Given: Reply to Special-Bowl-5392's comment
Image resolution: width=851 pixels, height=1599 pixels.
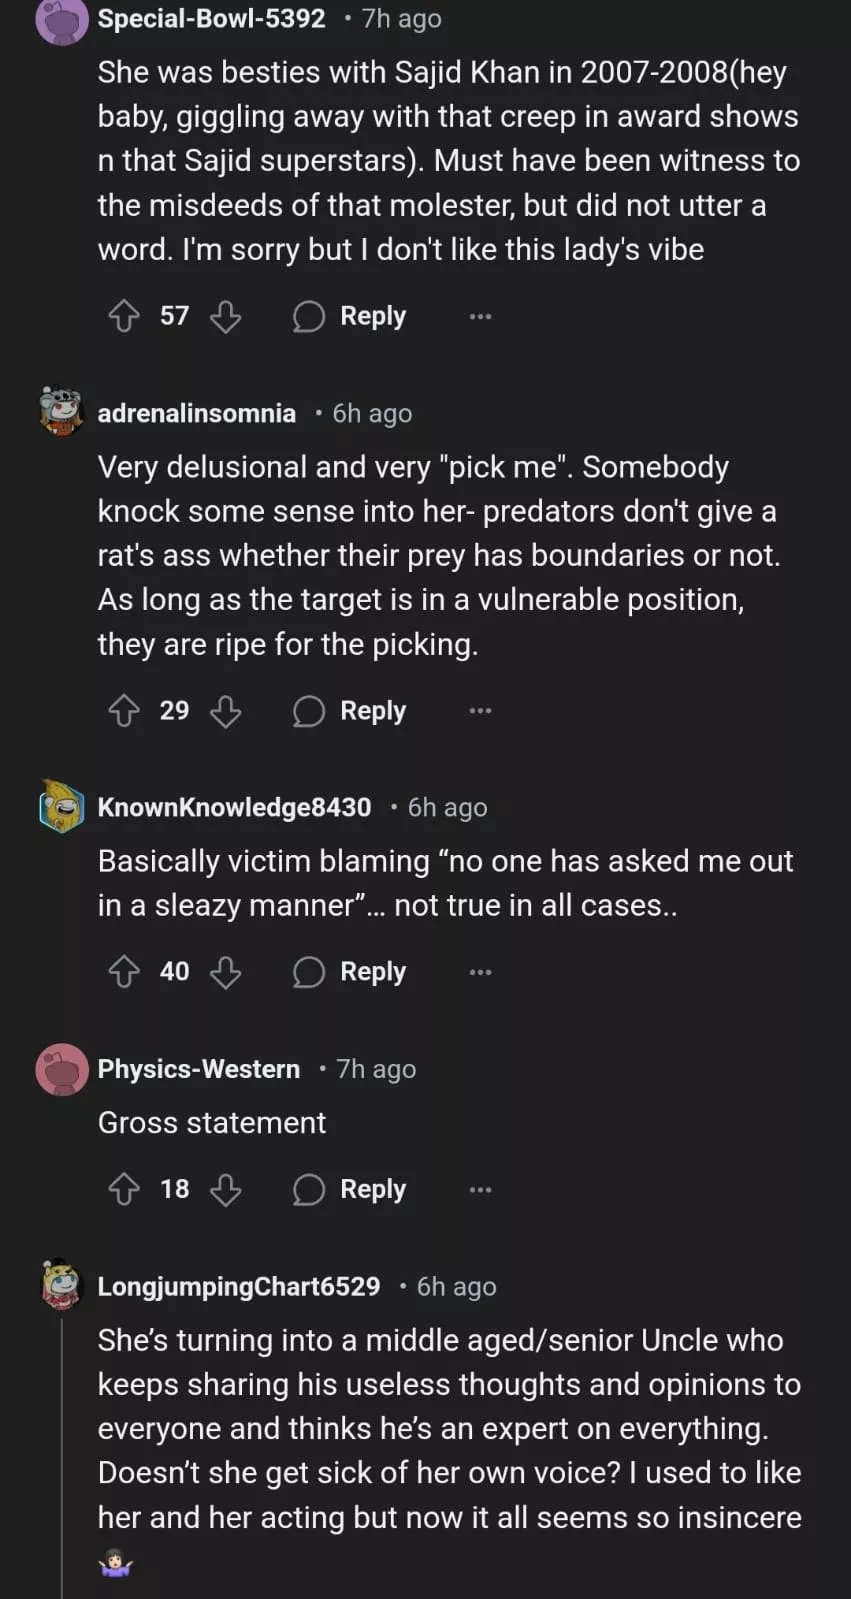Looking at the screenshot, I should coord(350,317).
